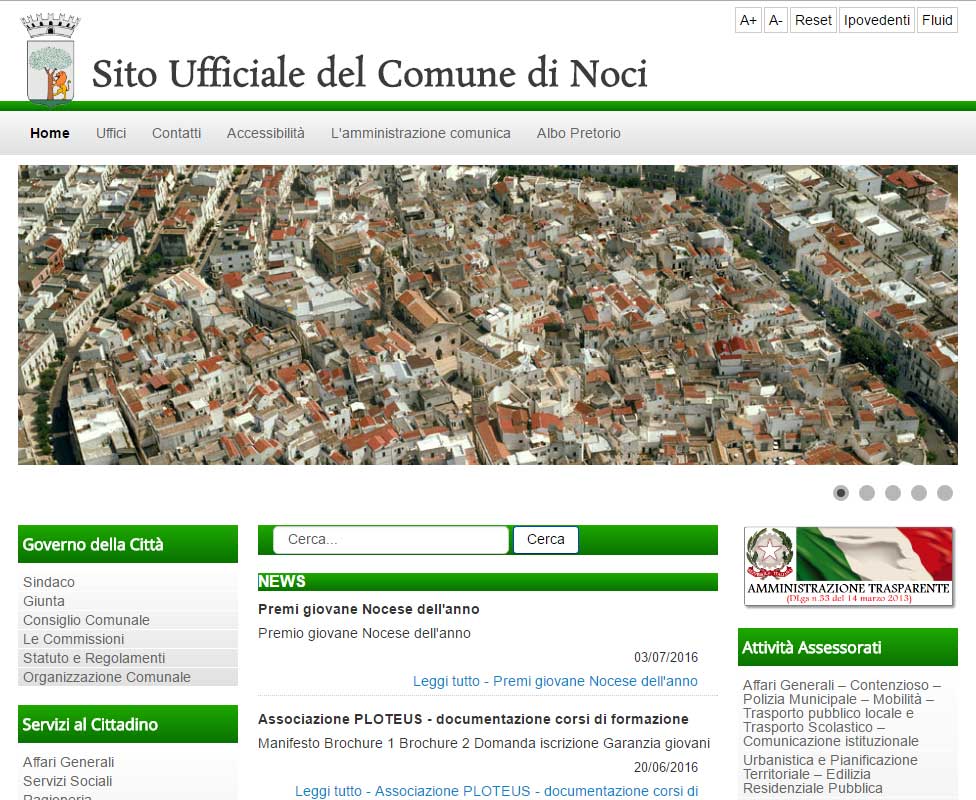Click the Comune di Noci coat of arms logo
This screenshot has width=976, height=800.
tap(50, 59)
